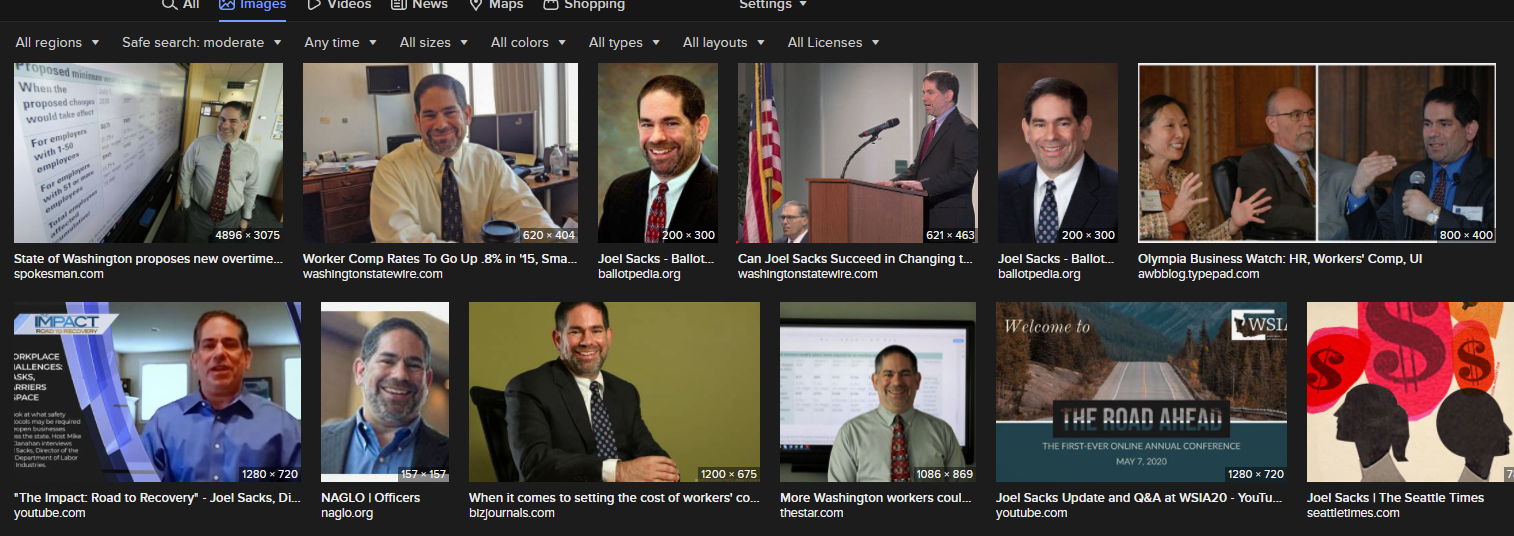
Task: Open Ballotpedia portrait with navy dotted tie
Action: 1058,153
